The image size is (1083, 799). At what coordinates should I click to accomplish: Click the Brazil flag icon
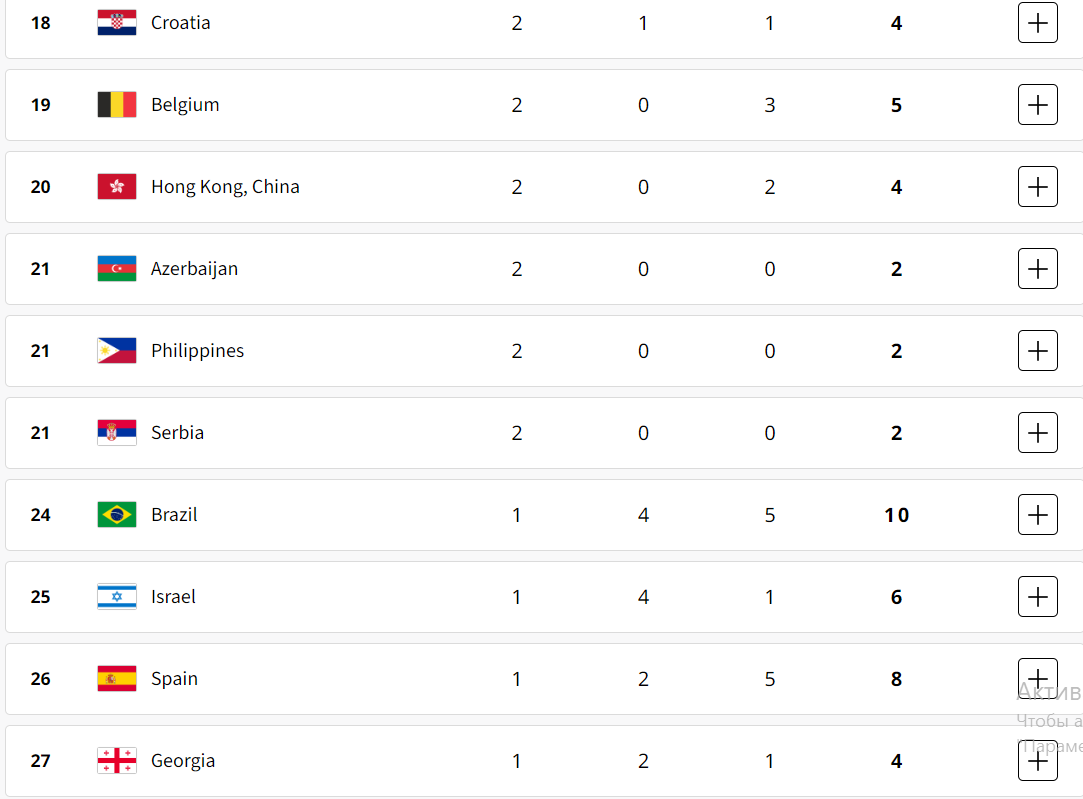[117, 514]
